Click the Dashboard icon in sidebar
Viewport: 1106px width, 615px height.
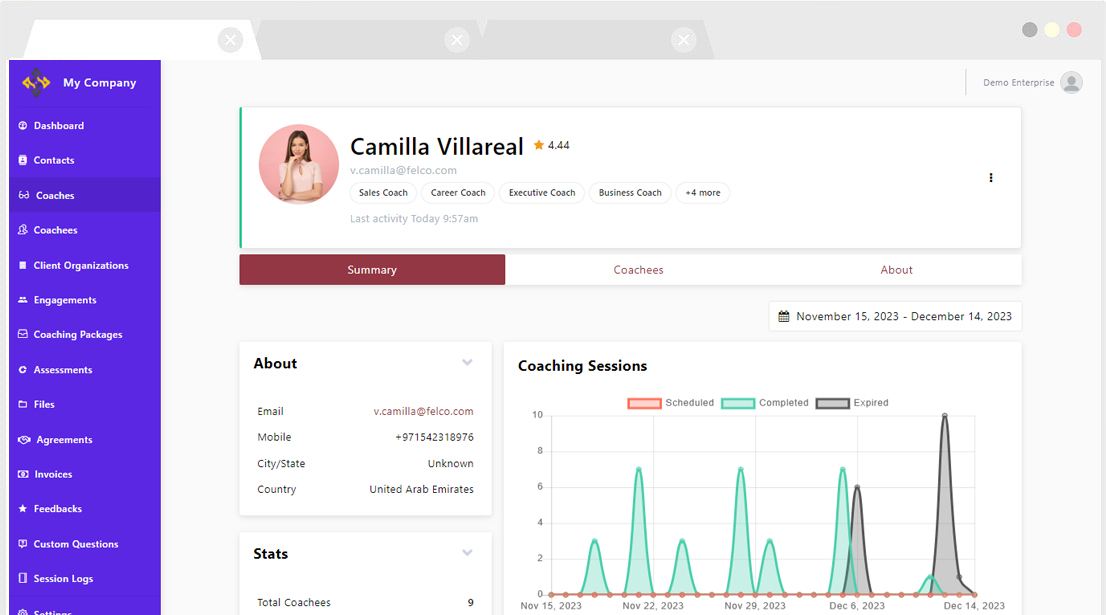click(x=23, y=126)
